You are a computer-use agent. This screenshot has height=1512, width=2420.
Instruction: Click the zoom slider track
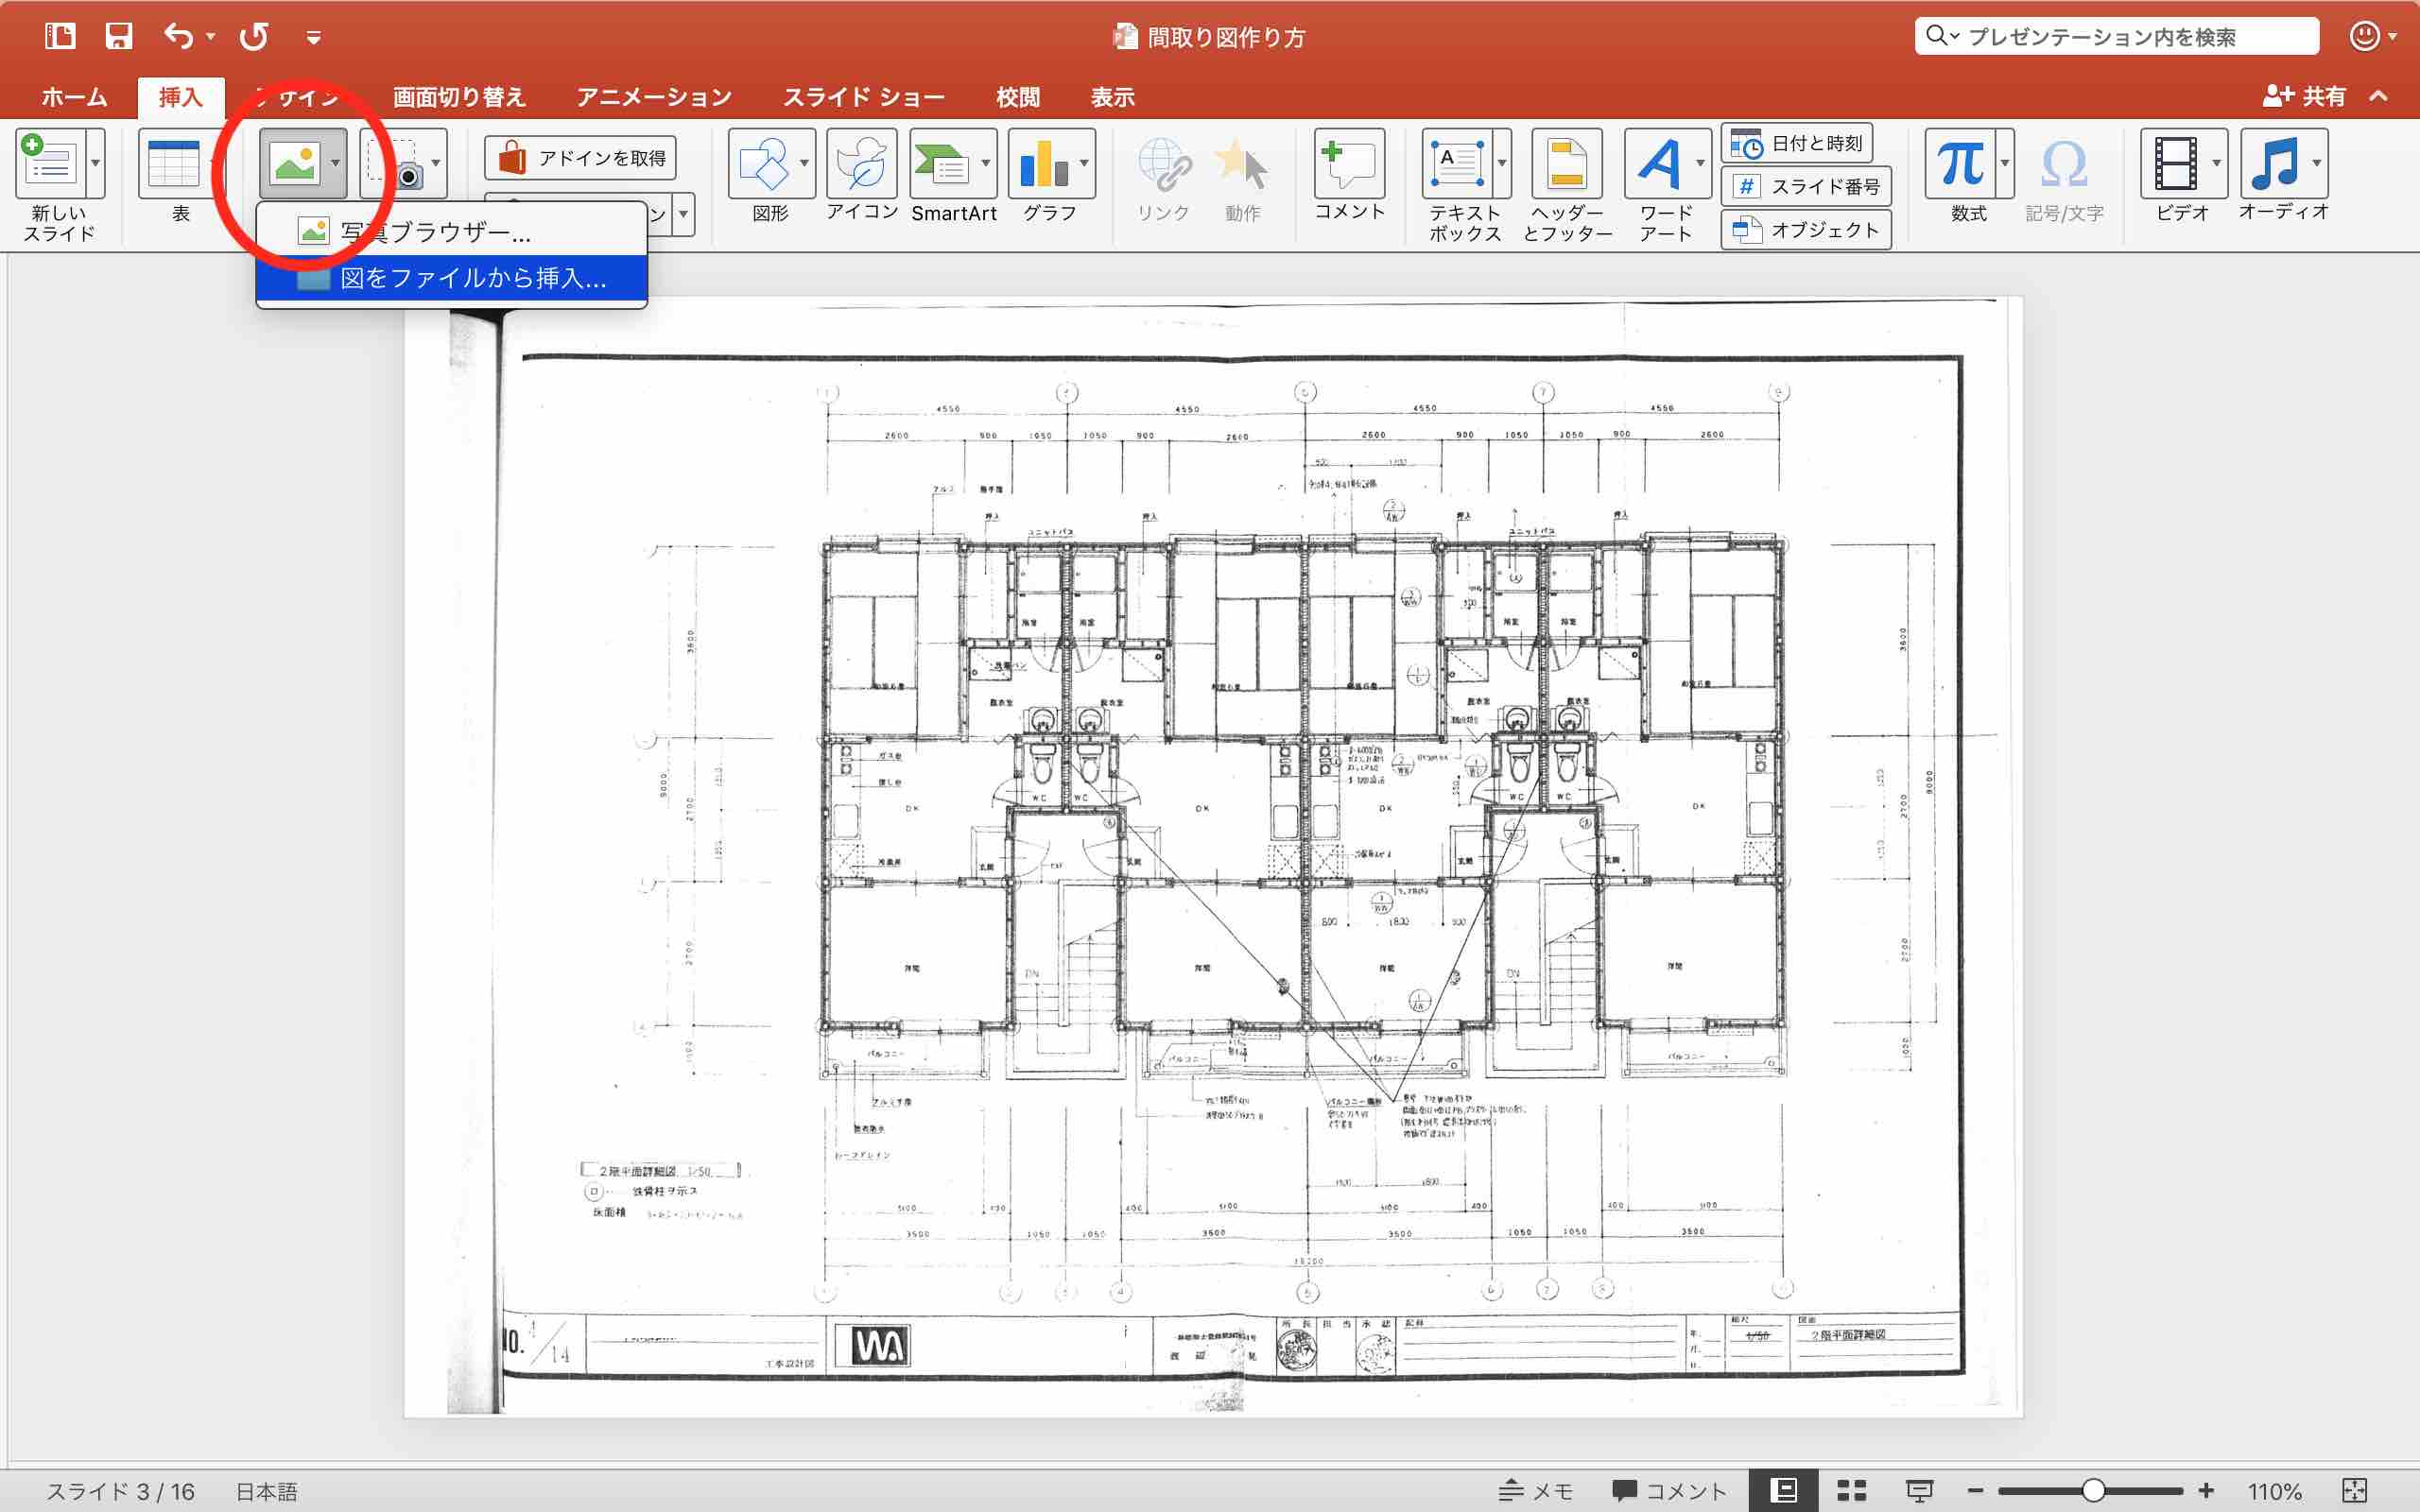pyautogui.click(x=2090, y=1491)
